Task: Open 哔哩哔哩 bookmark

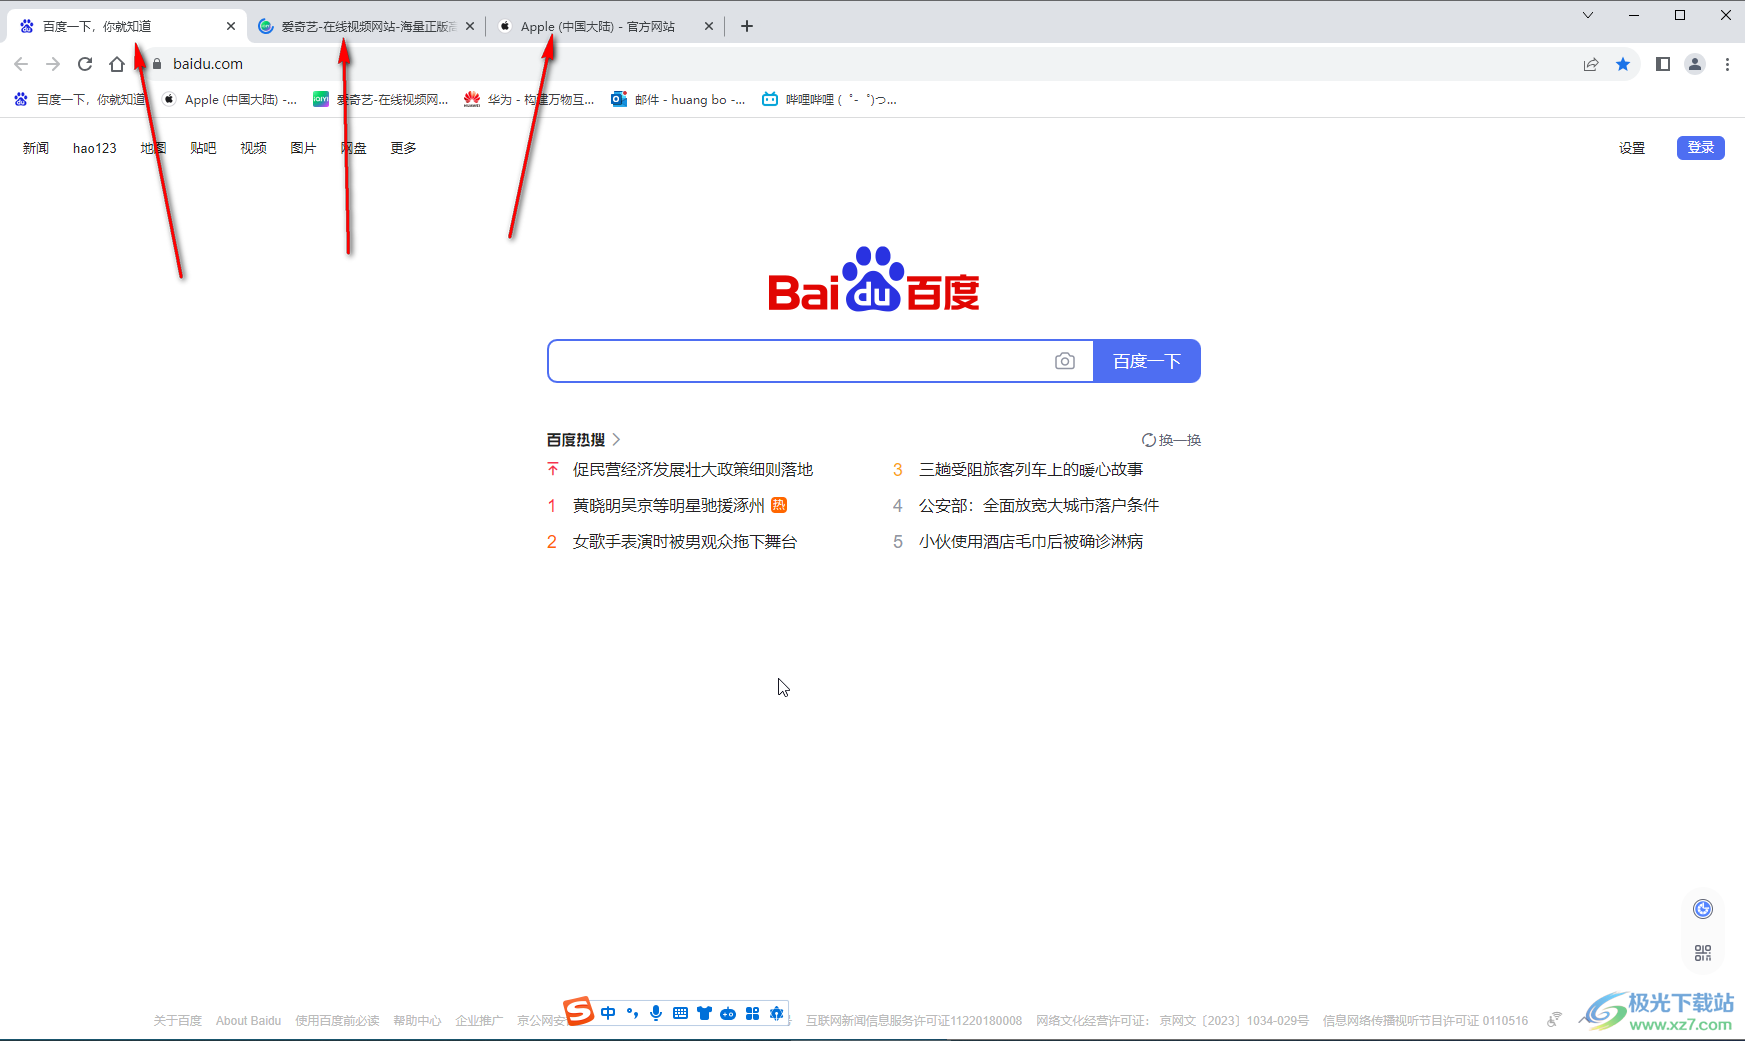Action: [829, 99]
